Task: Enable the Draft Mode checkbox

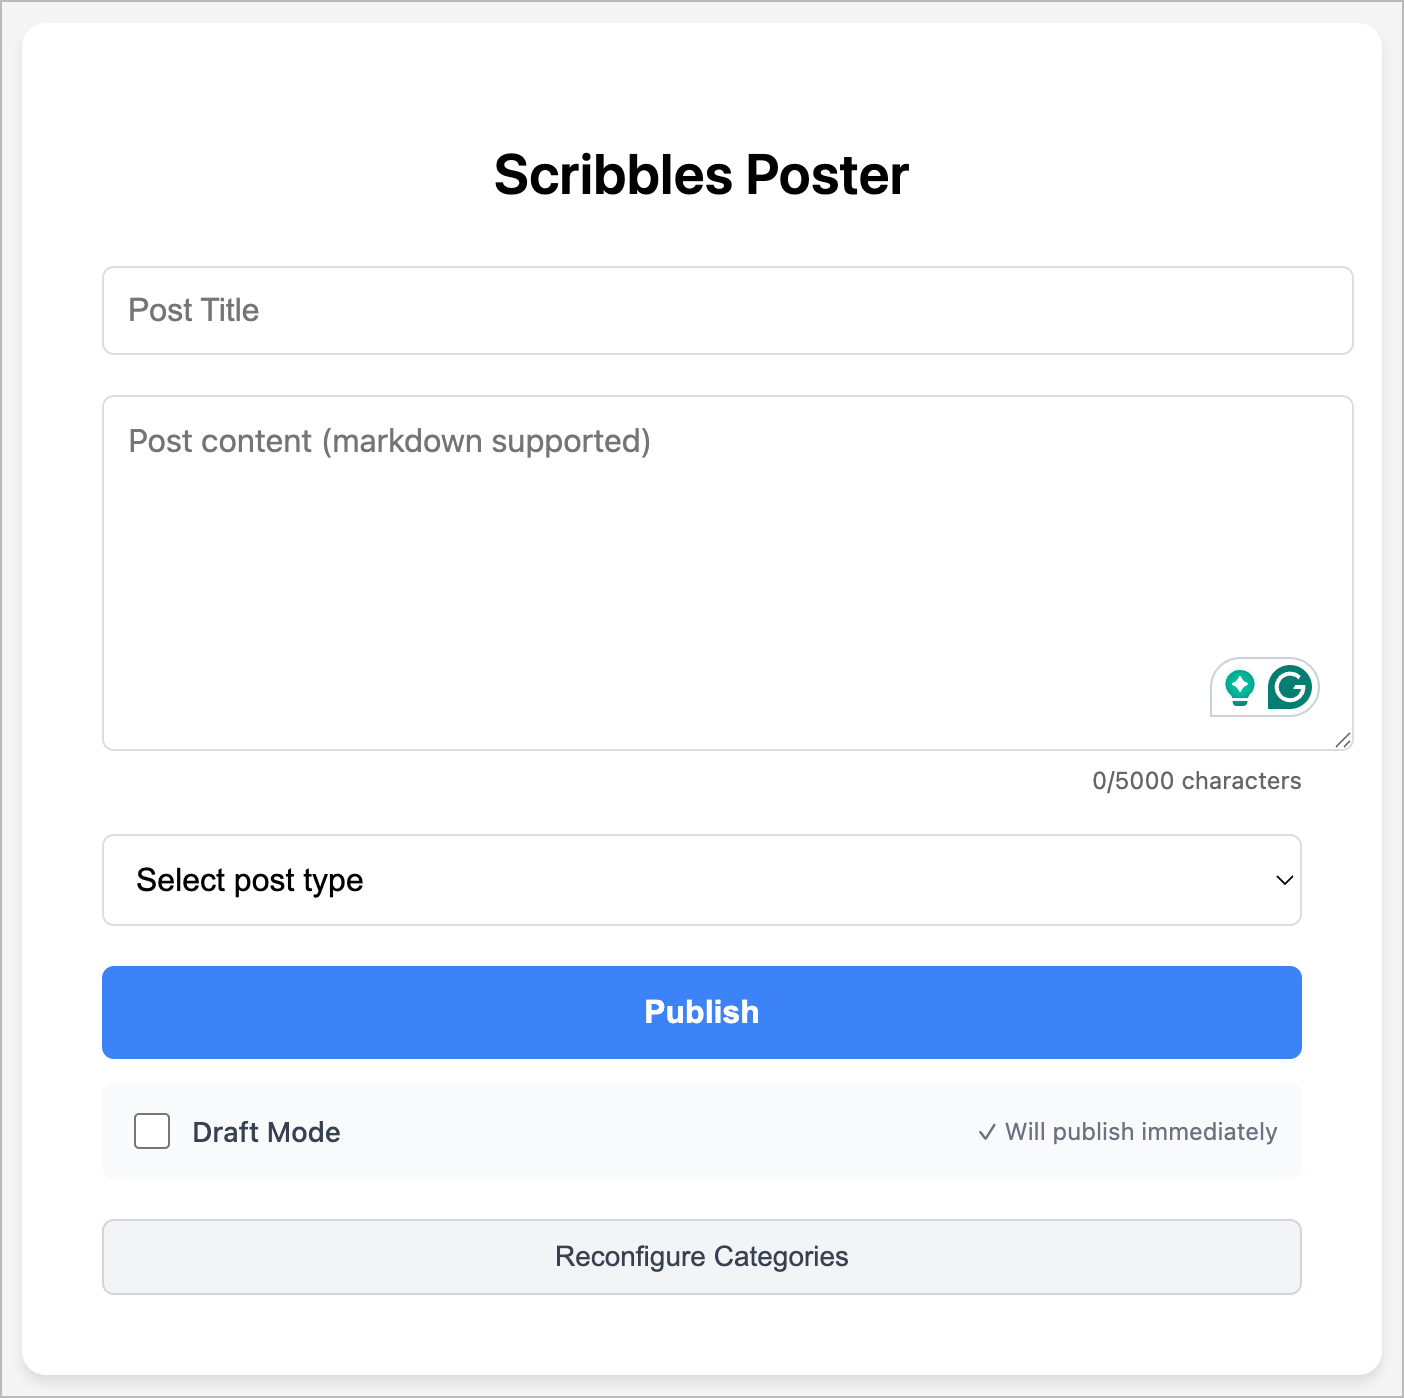Action: 152,1131
